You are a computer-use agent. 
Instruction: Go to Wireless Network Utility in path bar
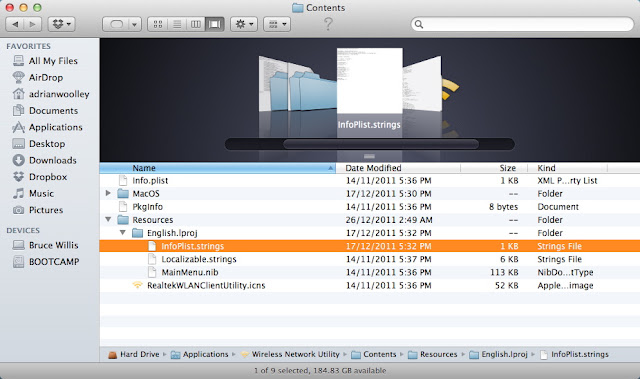coord(290,355)
